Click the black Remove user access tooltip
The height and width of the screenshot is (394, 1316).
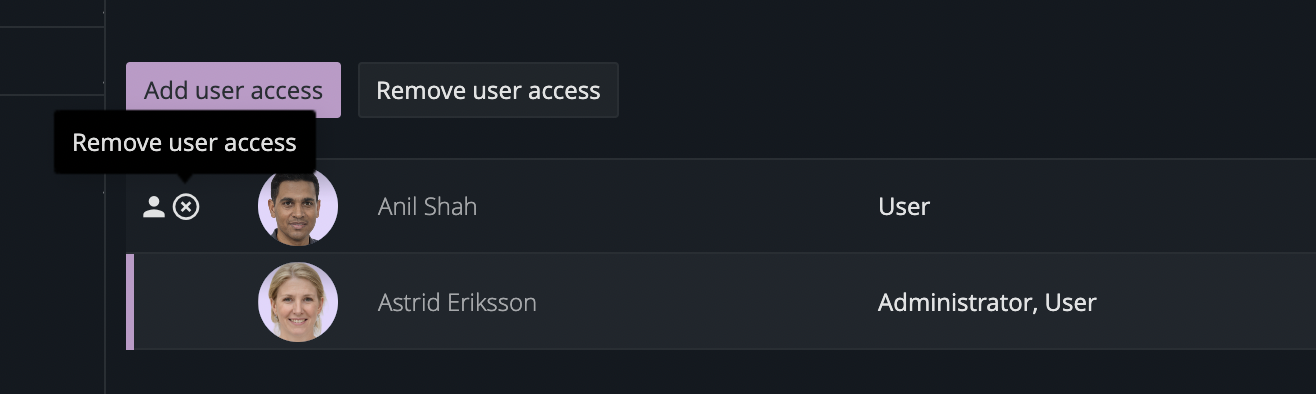pos(185,142)
